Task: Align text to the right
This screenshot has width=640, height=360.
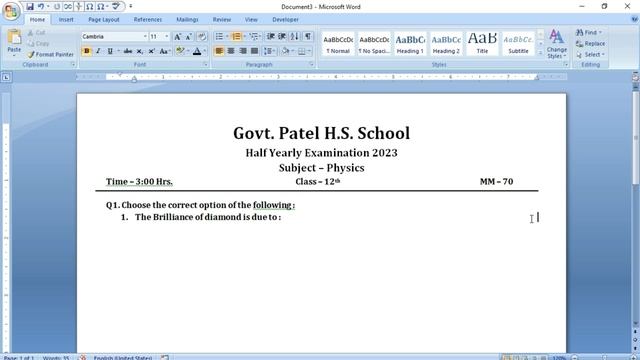Action: (x=243, y=51)
